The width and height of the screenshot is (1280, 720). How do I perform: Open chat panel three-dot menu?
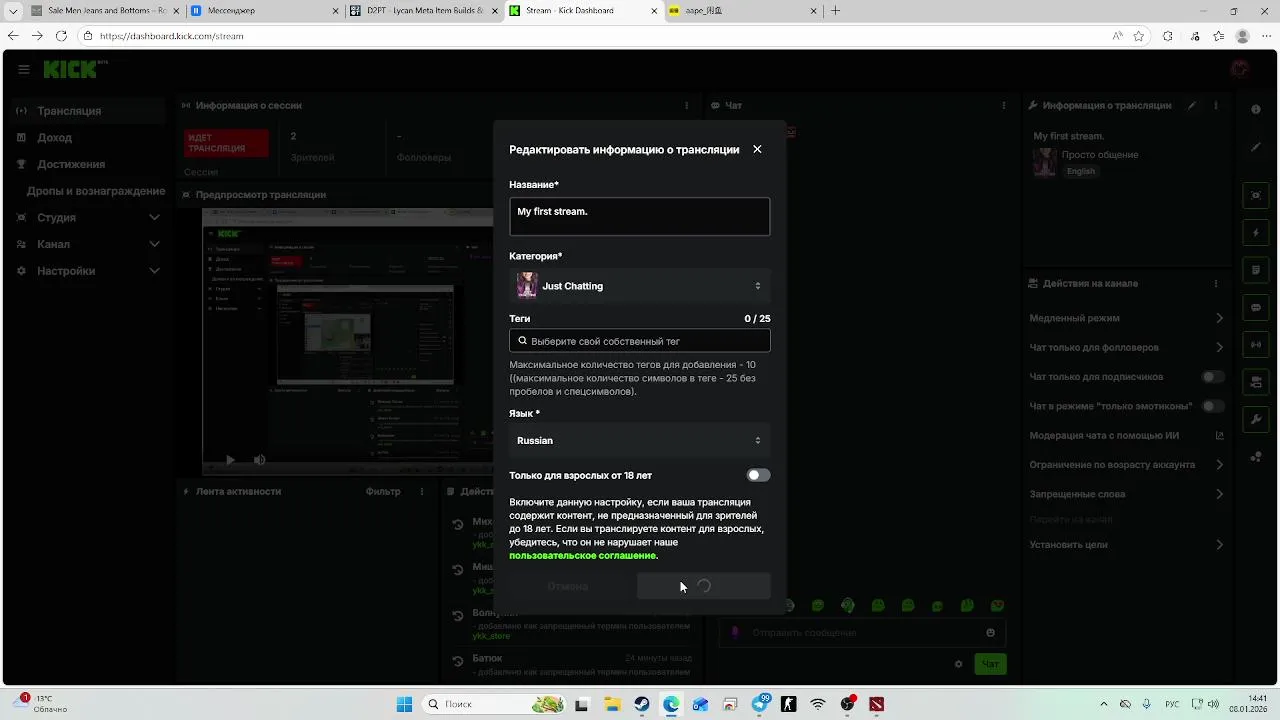coord(1003,105)
